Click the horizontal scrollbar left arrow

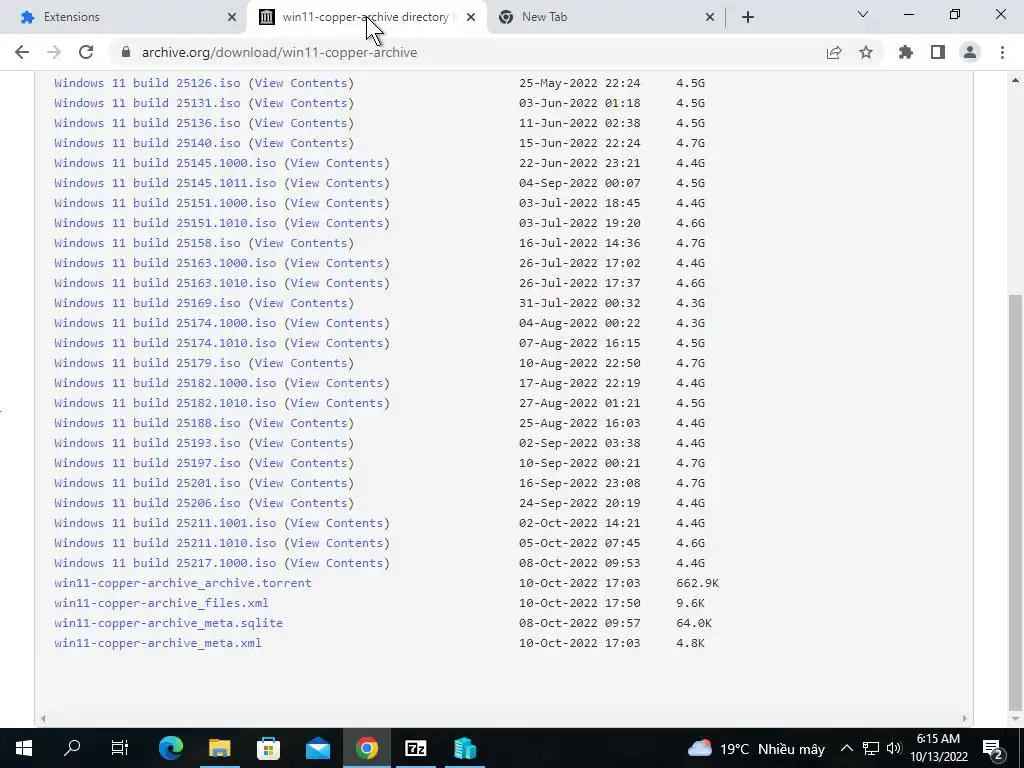click(42, 718)
